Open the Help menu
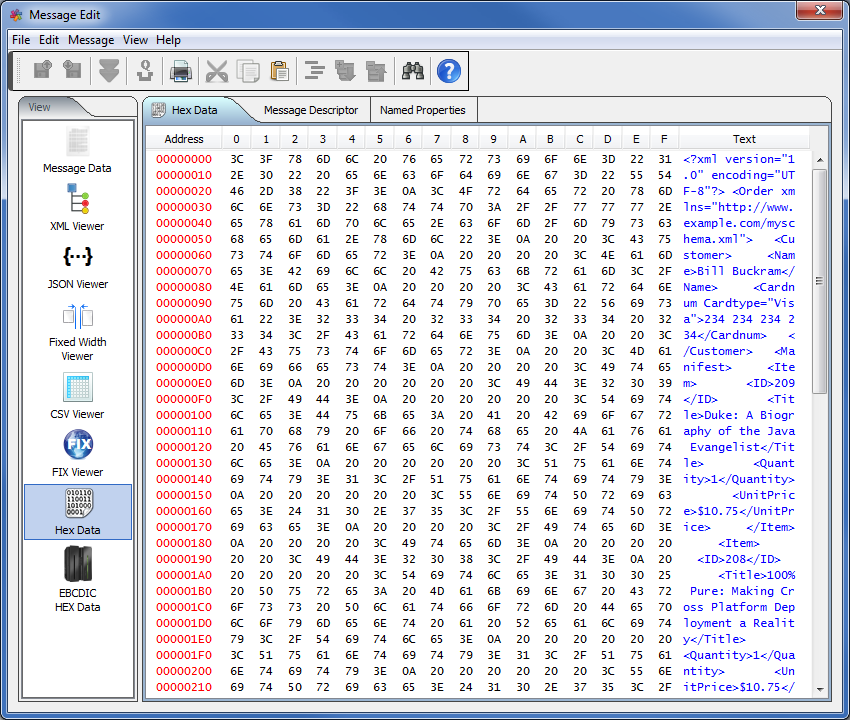Viewport: 850px width, 720px height. click(168, 40)
